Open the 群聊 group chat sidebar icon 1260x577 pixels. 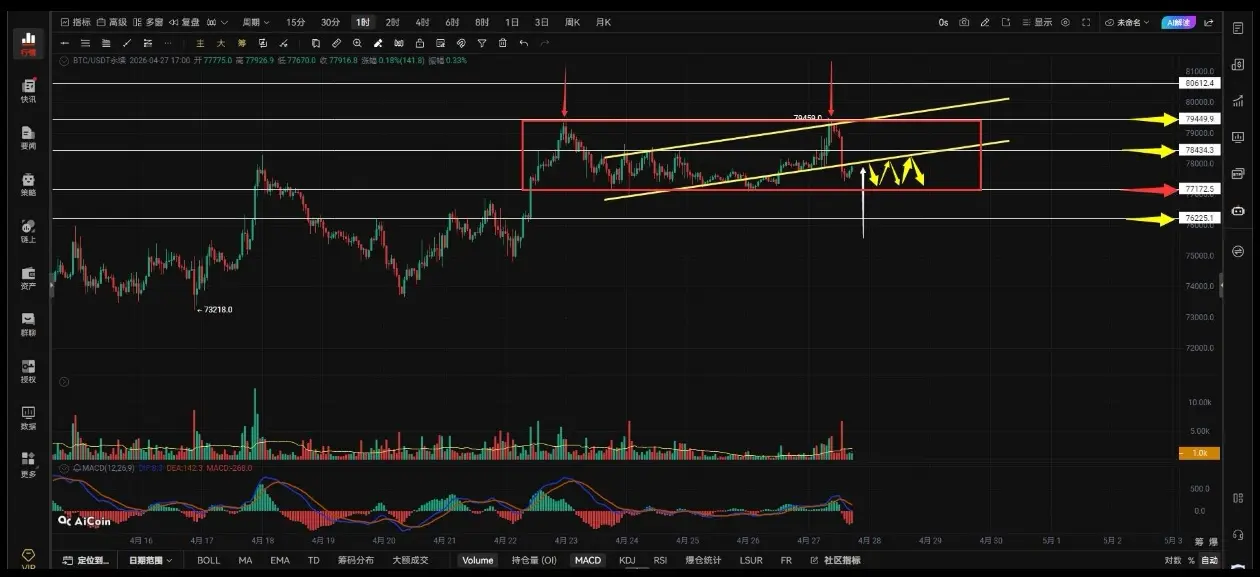pyautogui.click(x=28, y=324)
